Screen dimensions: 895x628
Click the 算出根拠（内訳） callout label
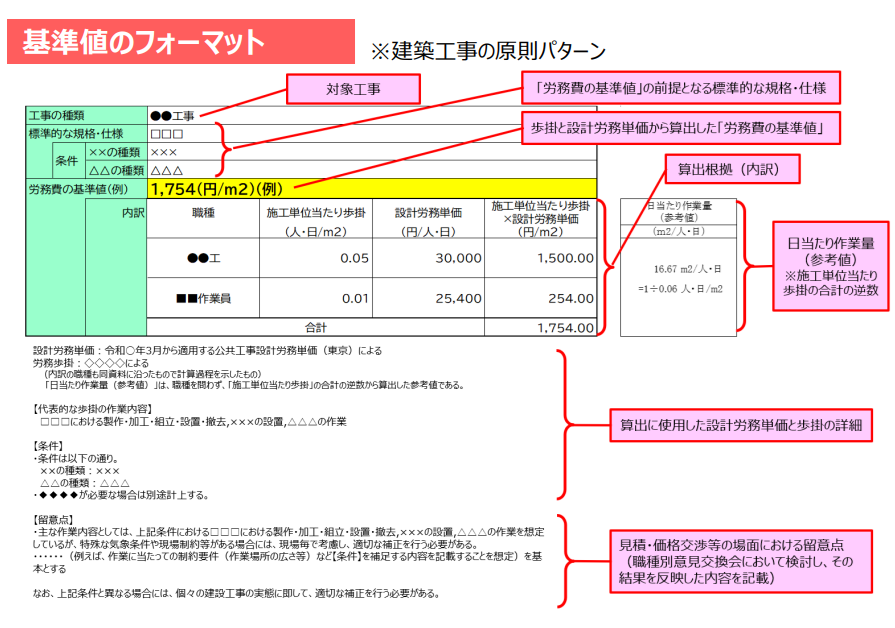point(732,169)
